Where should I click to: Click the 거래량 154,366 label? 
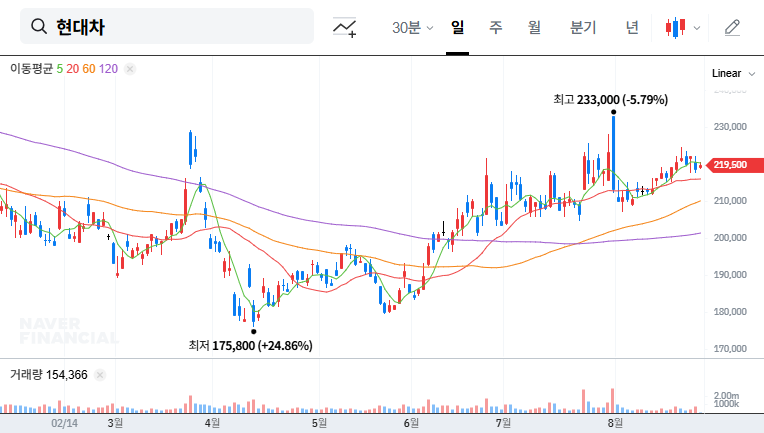coord(49,375)
